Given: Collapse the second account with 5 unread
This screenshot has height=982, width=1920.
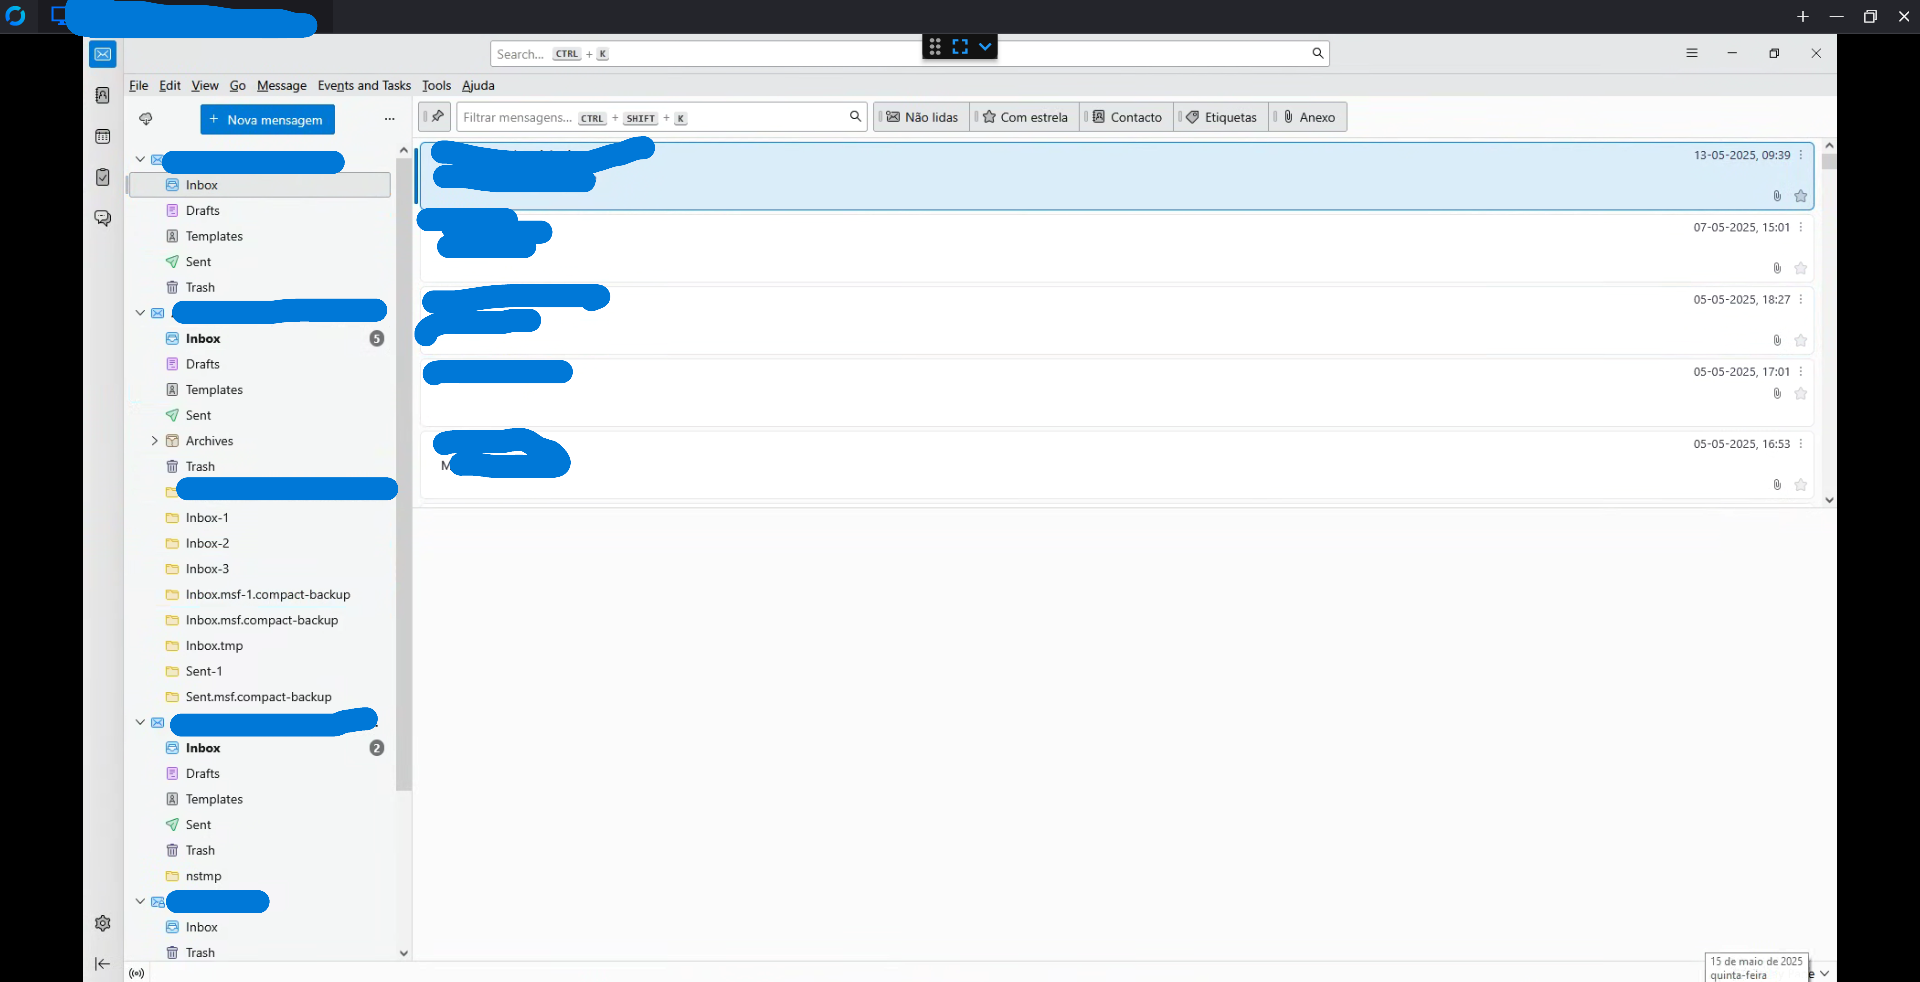Looking at the screenshot, I should [x=140, y=313].
